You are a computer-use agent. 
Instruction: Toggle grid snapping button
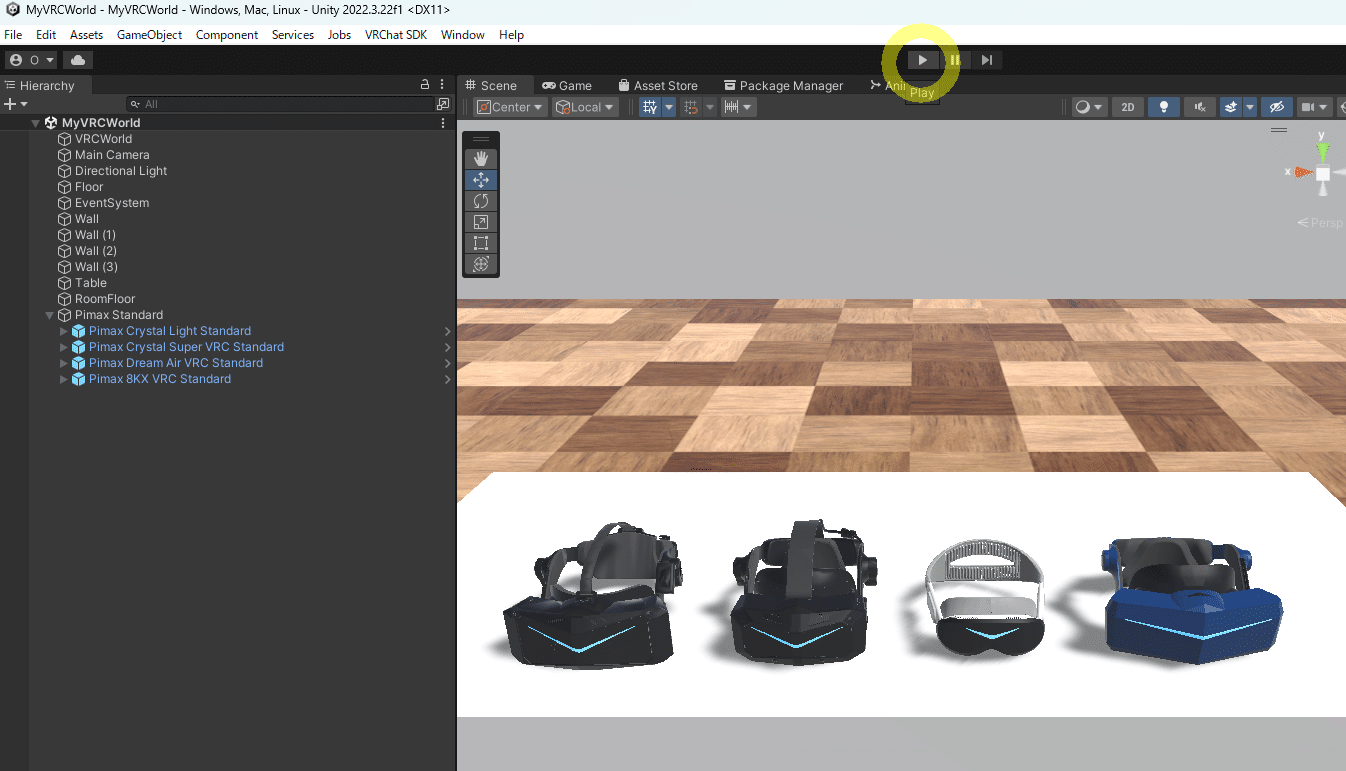650,107
